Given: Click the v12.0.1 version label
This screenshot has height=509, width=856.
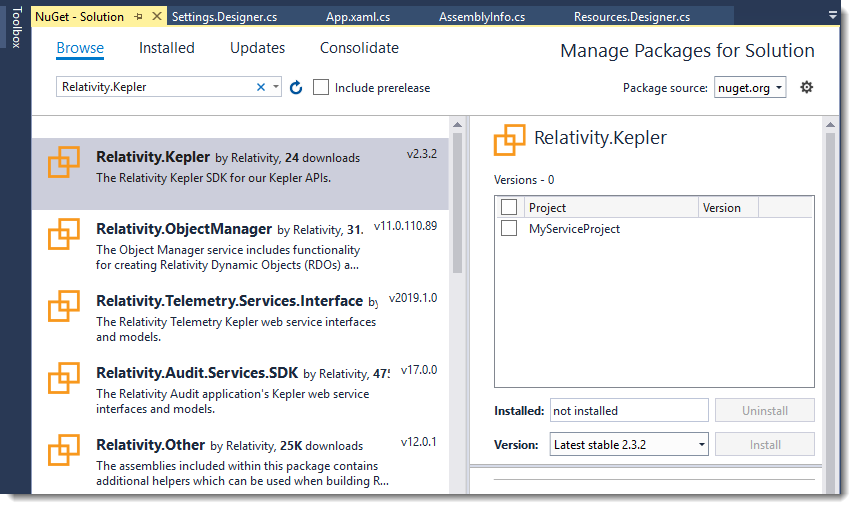Looking at the screenshot, I should coord(419,442).
